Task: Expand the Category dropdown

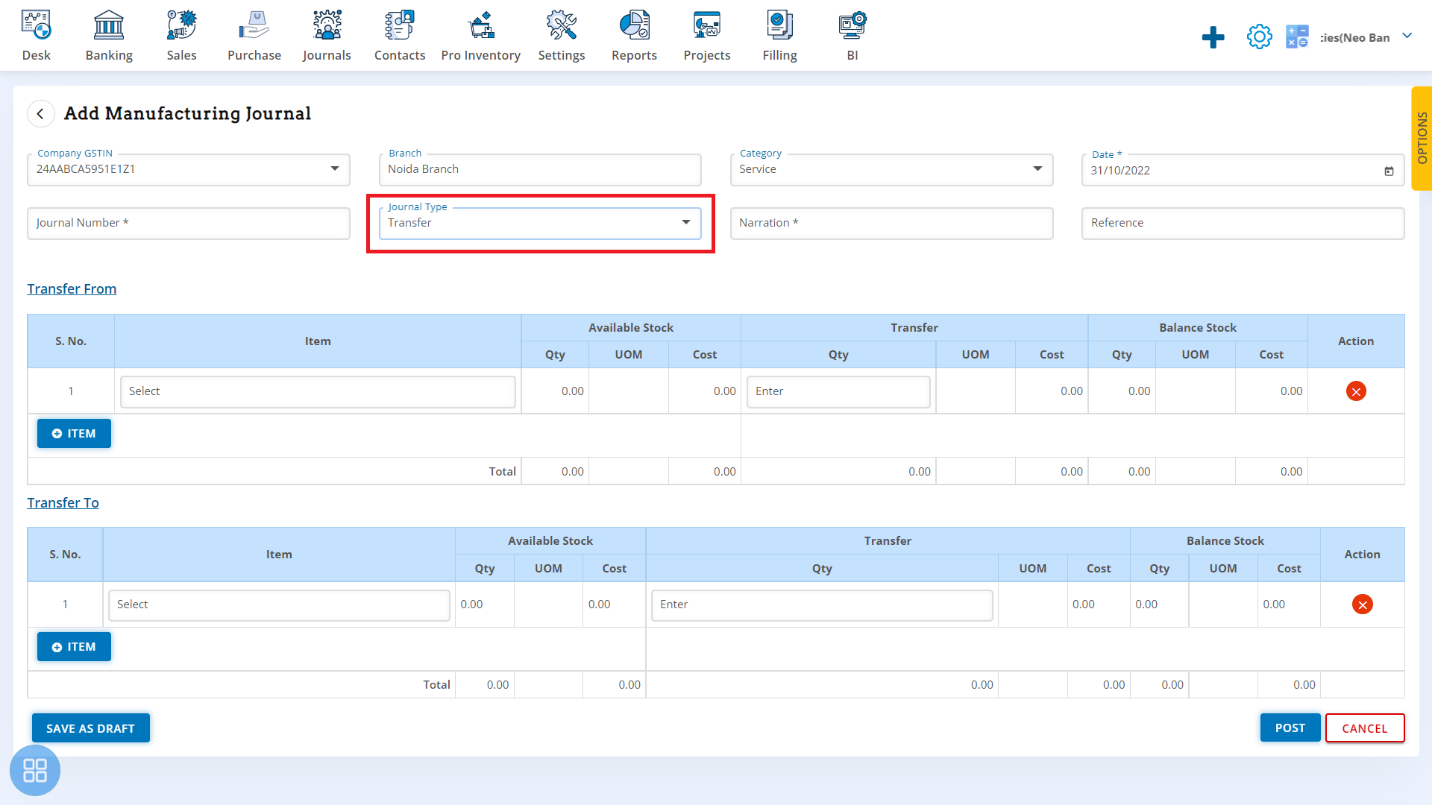Action: [x=1037, y=169]
